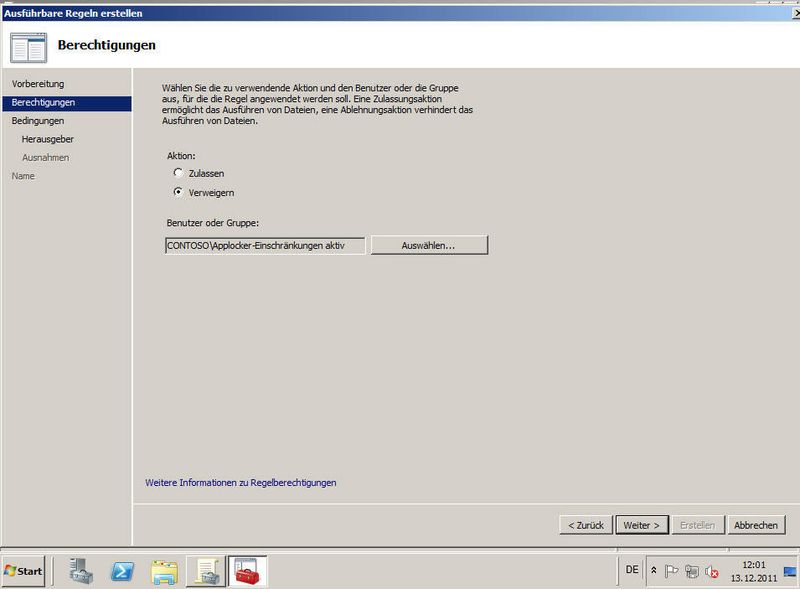Open Weitere Informationen zu Regelberechtigungen link
Image resolution: width=800 pixels, height=589 pixels.
coord(241,482)
